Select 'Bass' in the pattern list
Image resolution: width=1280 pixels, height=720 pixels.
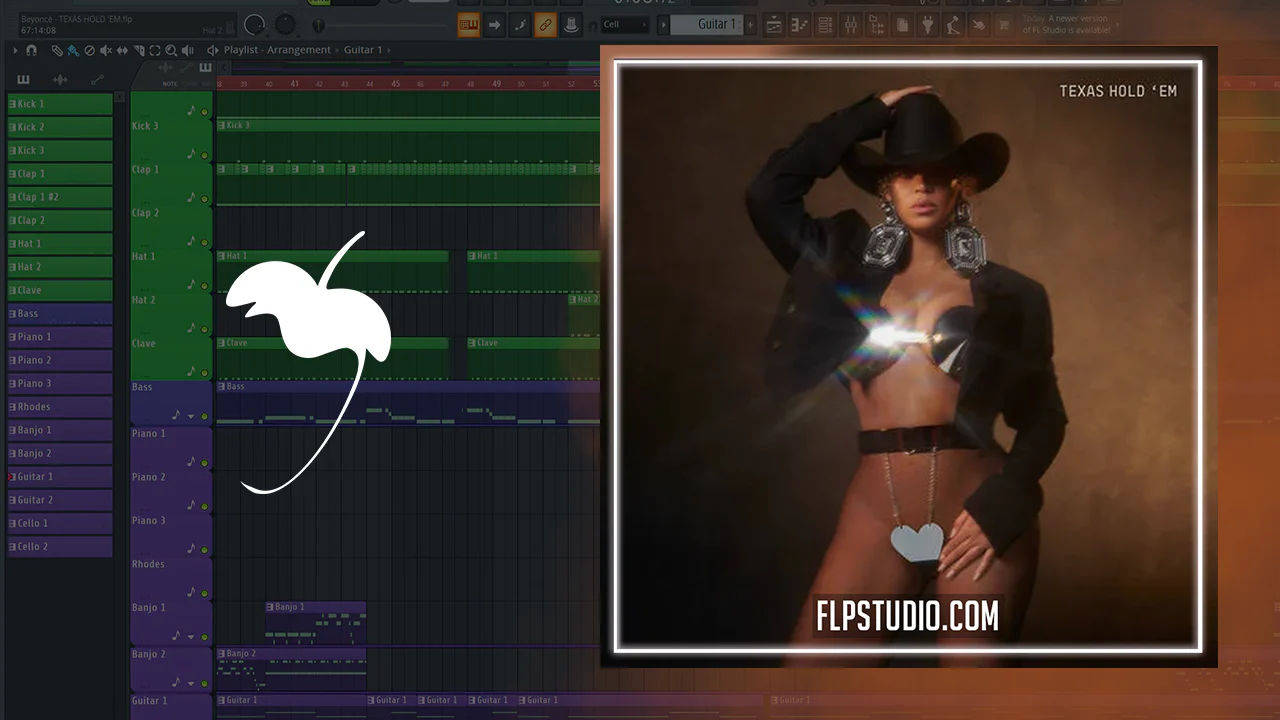pos(60,314)
